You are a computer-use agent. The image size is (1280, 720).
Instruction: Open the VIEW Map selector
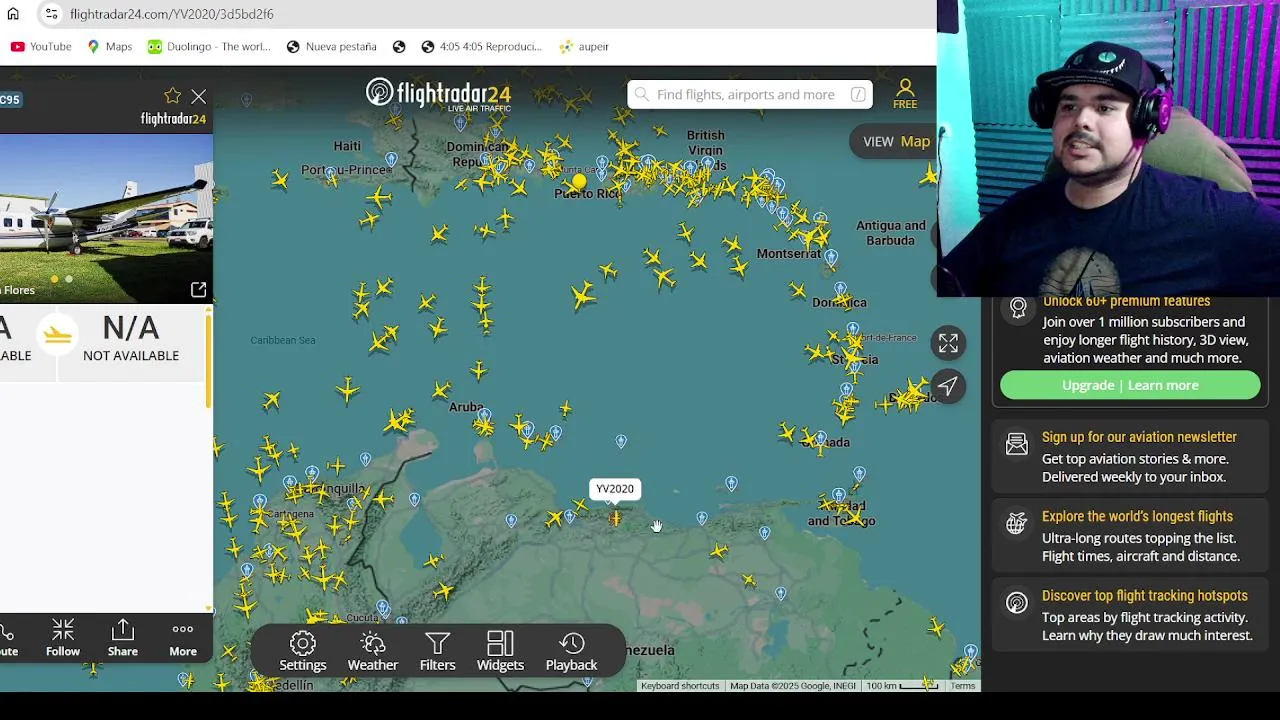[x=897, y=141]
